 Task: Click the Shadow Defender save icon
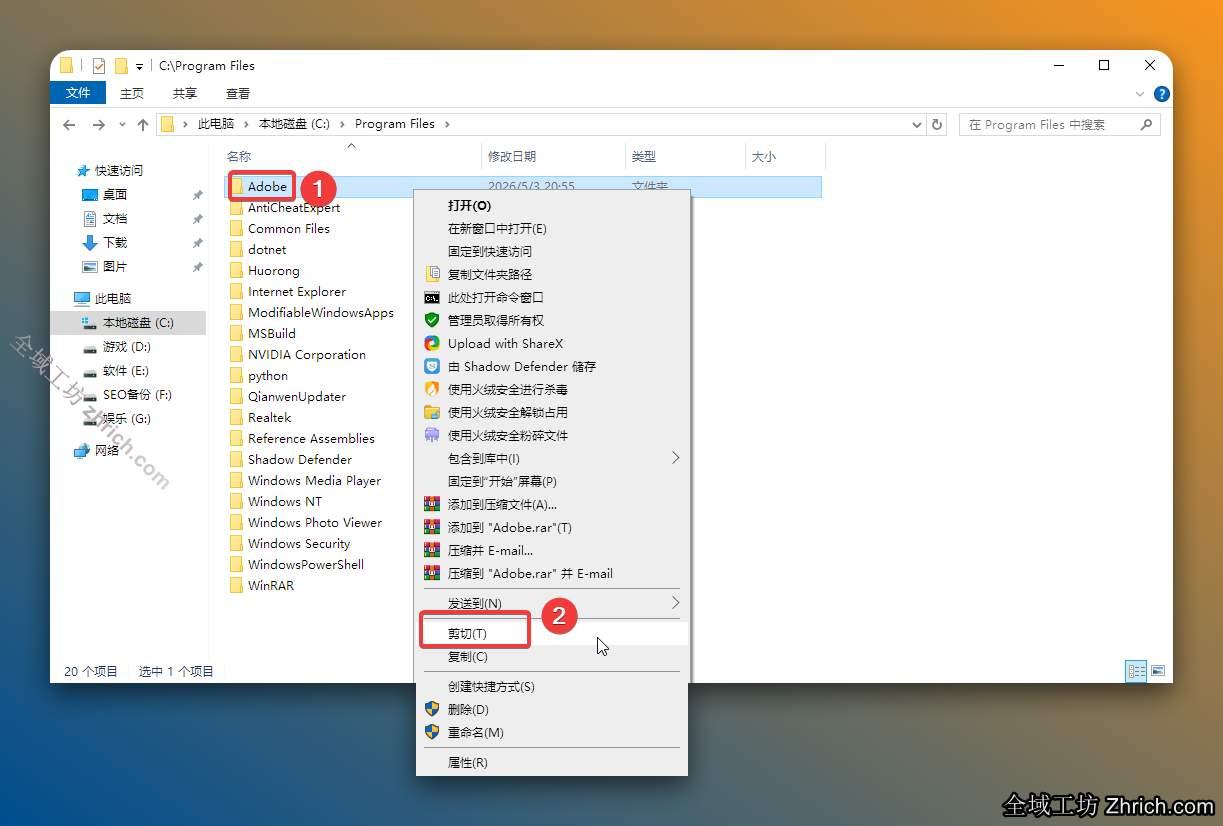pos(432,366)
